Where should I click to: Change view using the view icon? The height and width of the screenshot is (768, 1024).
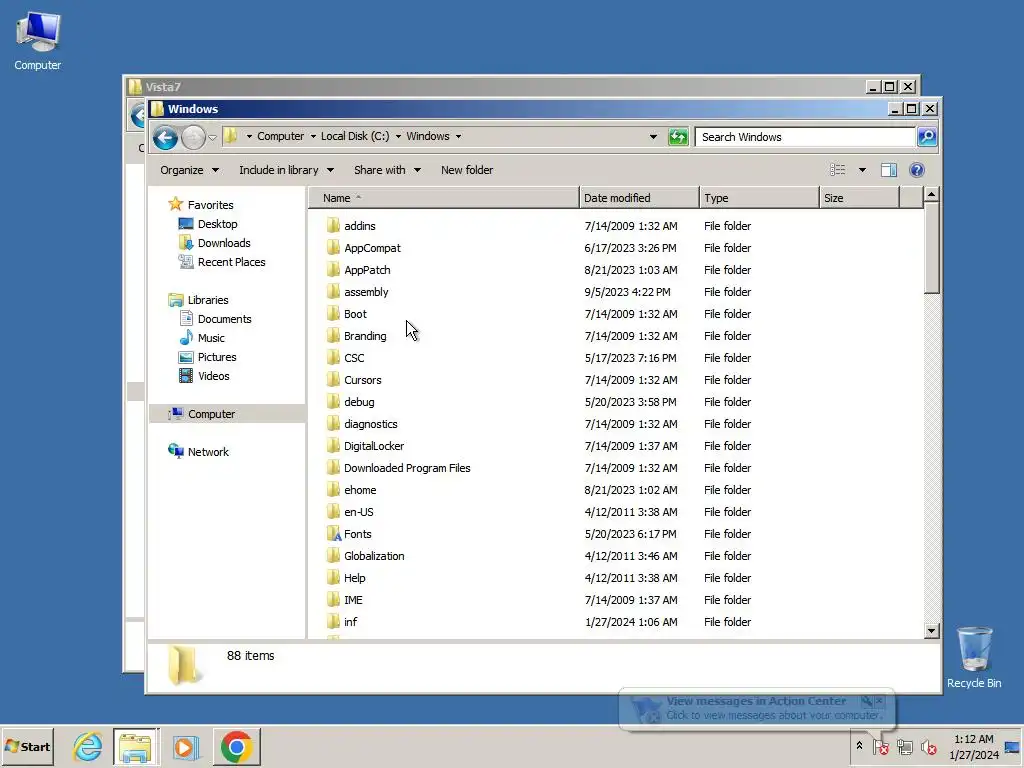(x=837, y=170)
